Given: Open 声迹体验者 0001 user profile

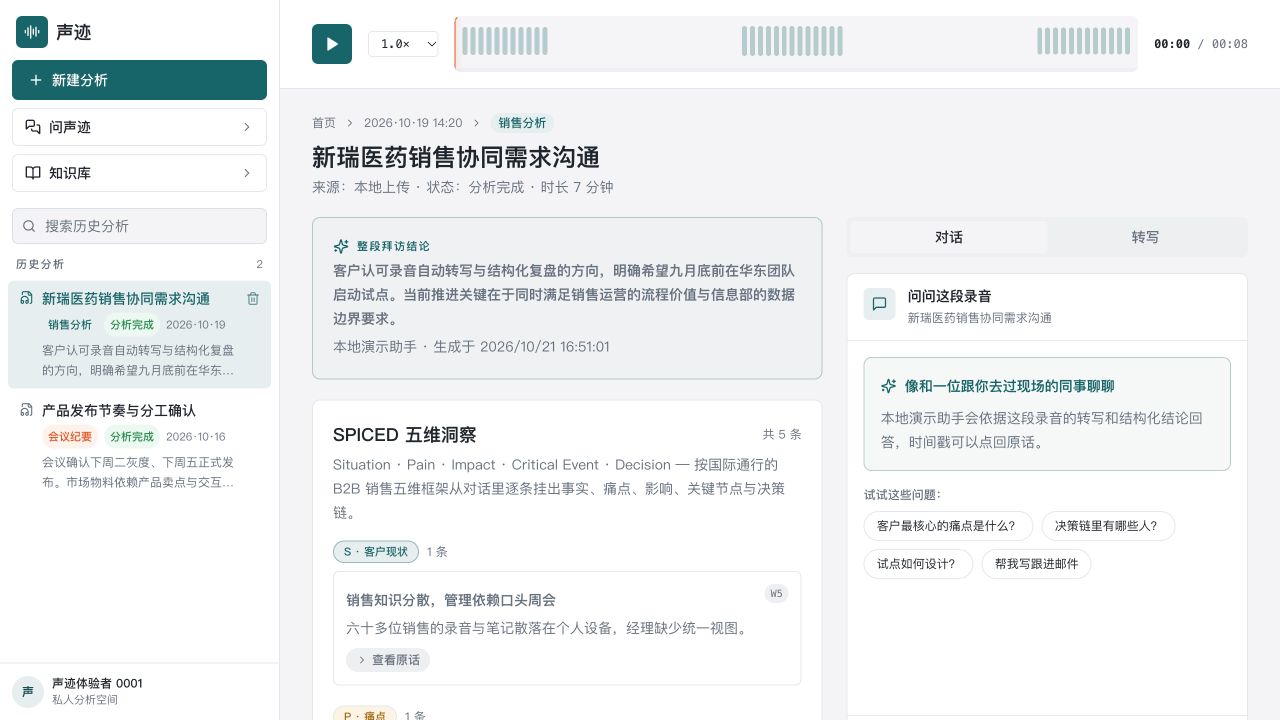Looking at the screenshot, I should click(x=139, y=691).
